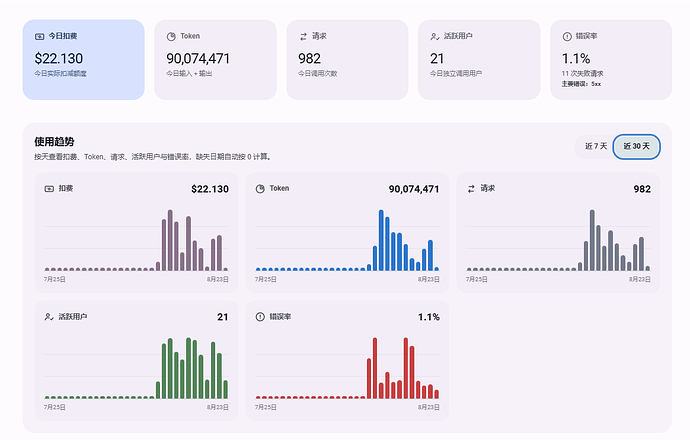Click the pie icon in Token chart panel
Viewport: 690px width, 440px height.
pos(260,189)
